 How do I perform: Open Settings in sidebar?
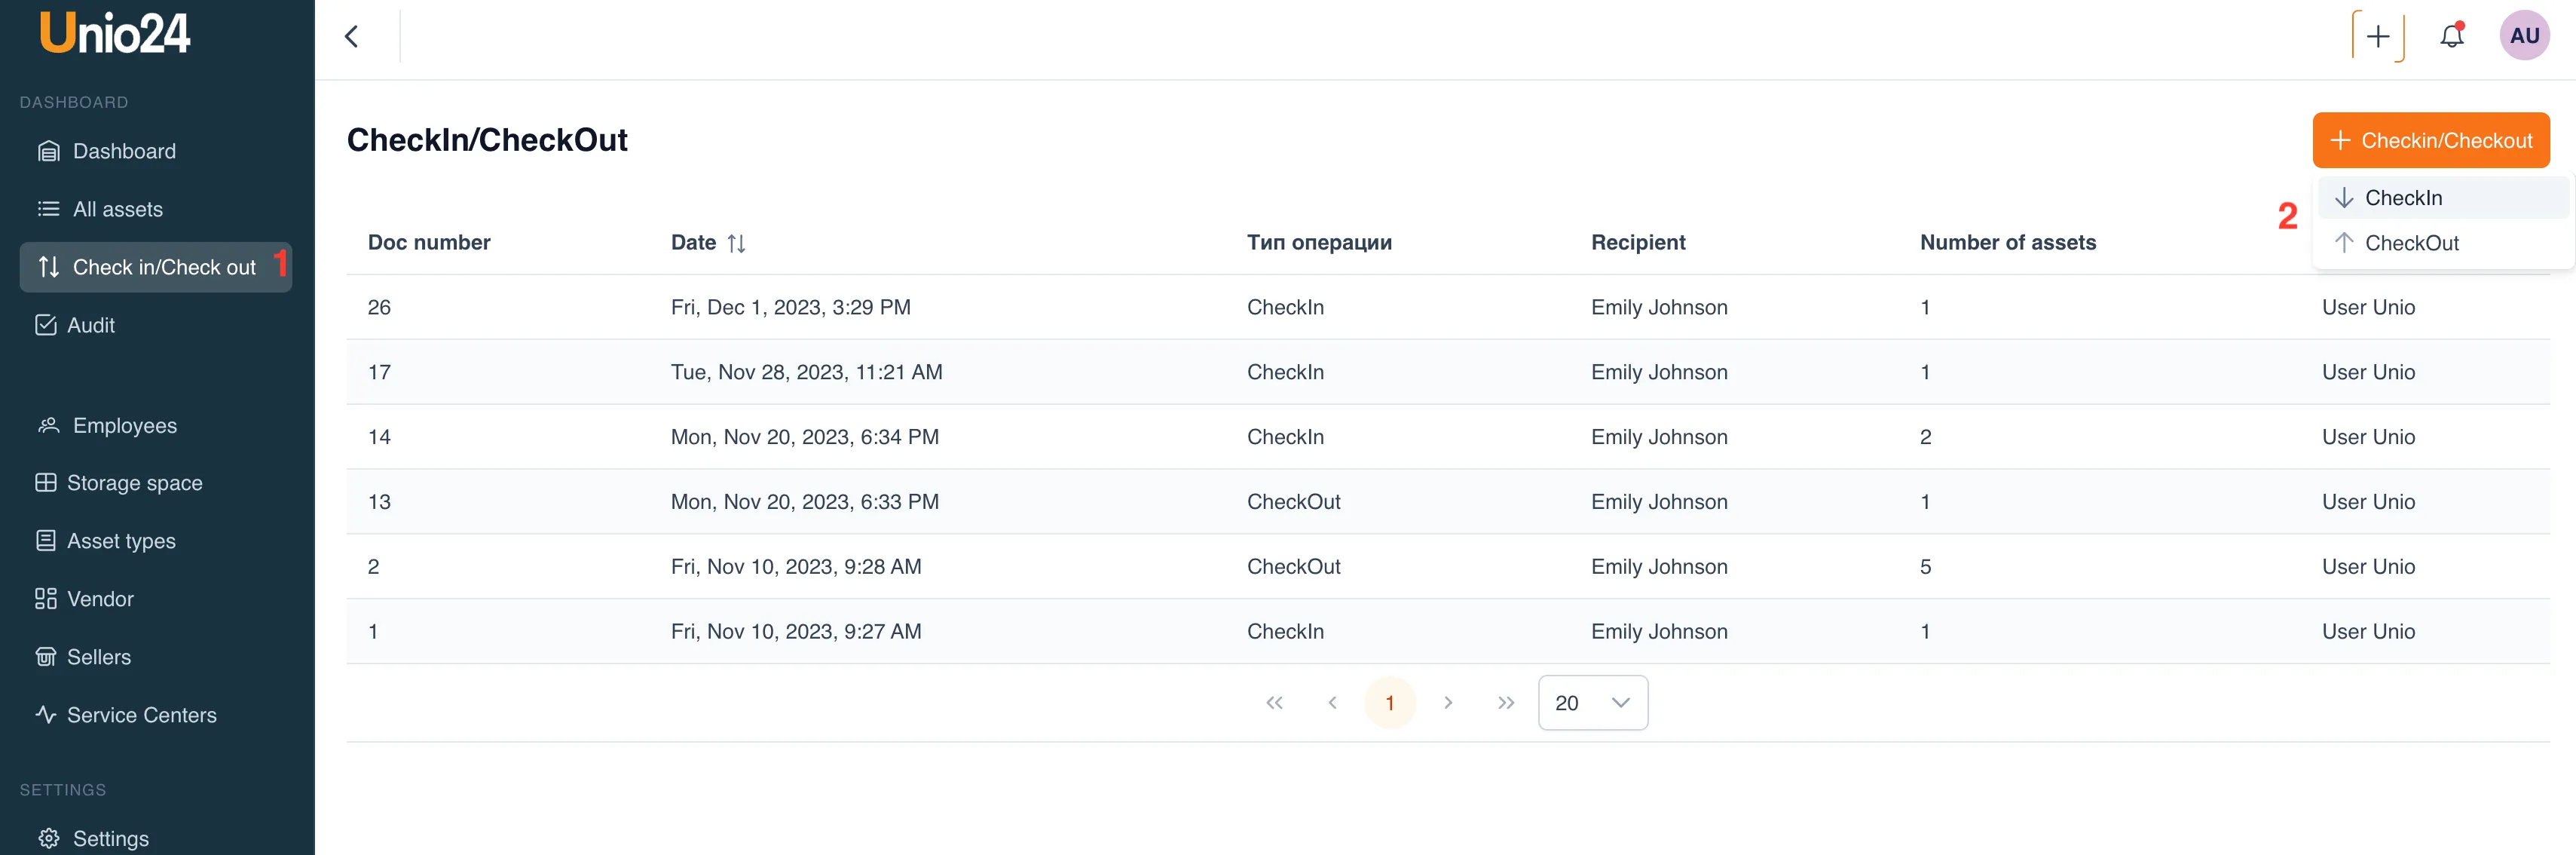[110, 838]
